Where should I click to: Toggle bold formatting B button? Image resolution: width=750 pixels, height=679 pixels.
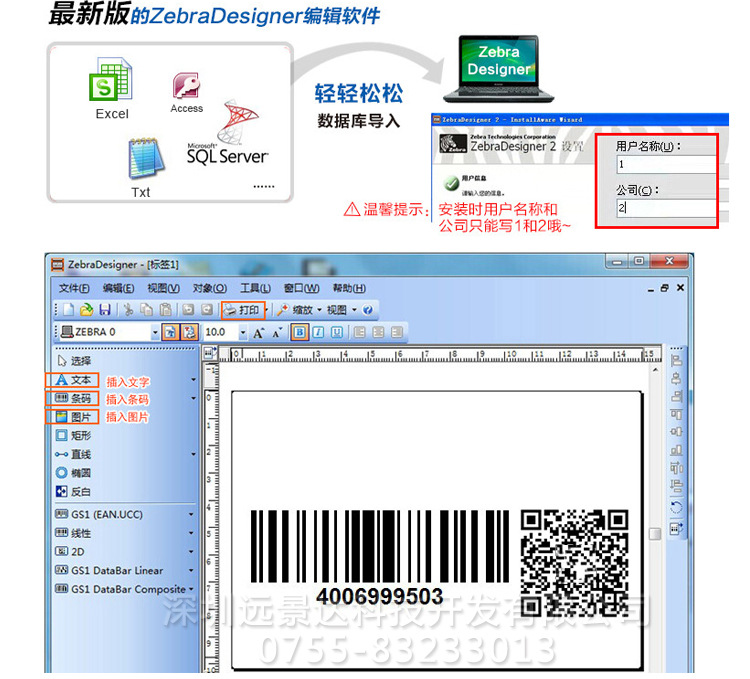pos(299,332)
